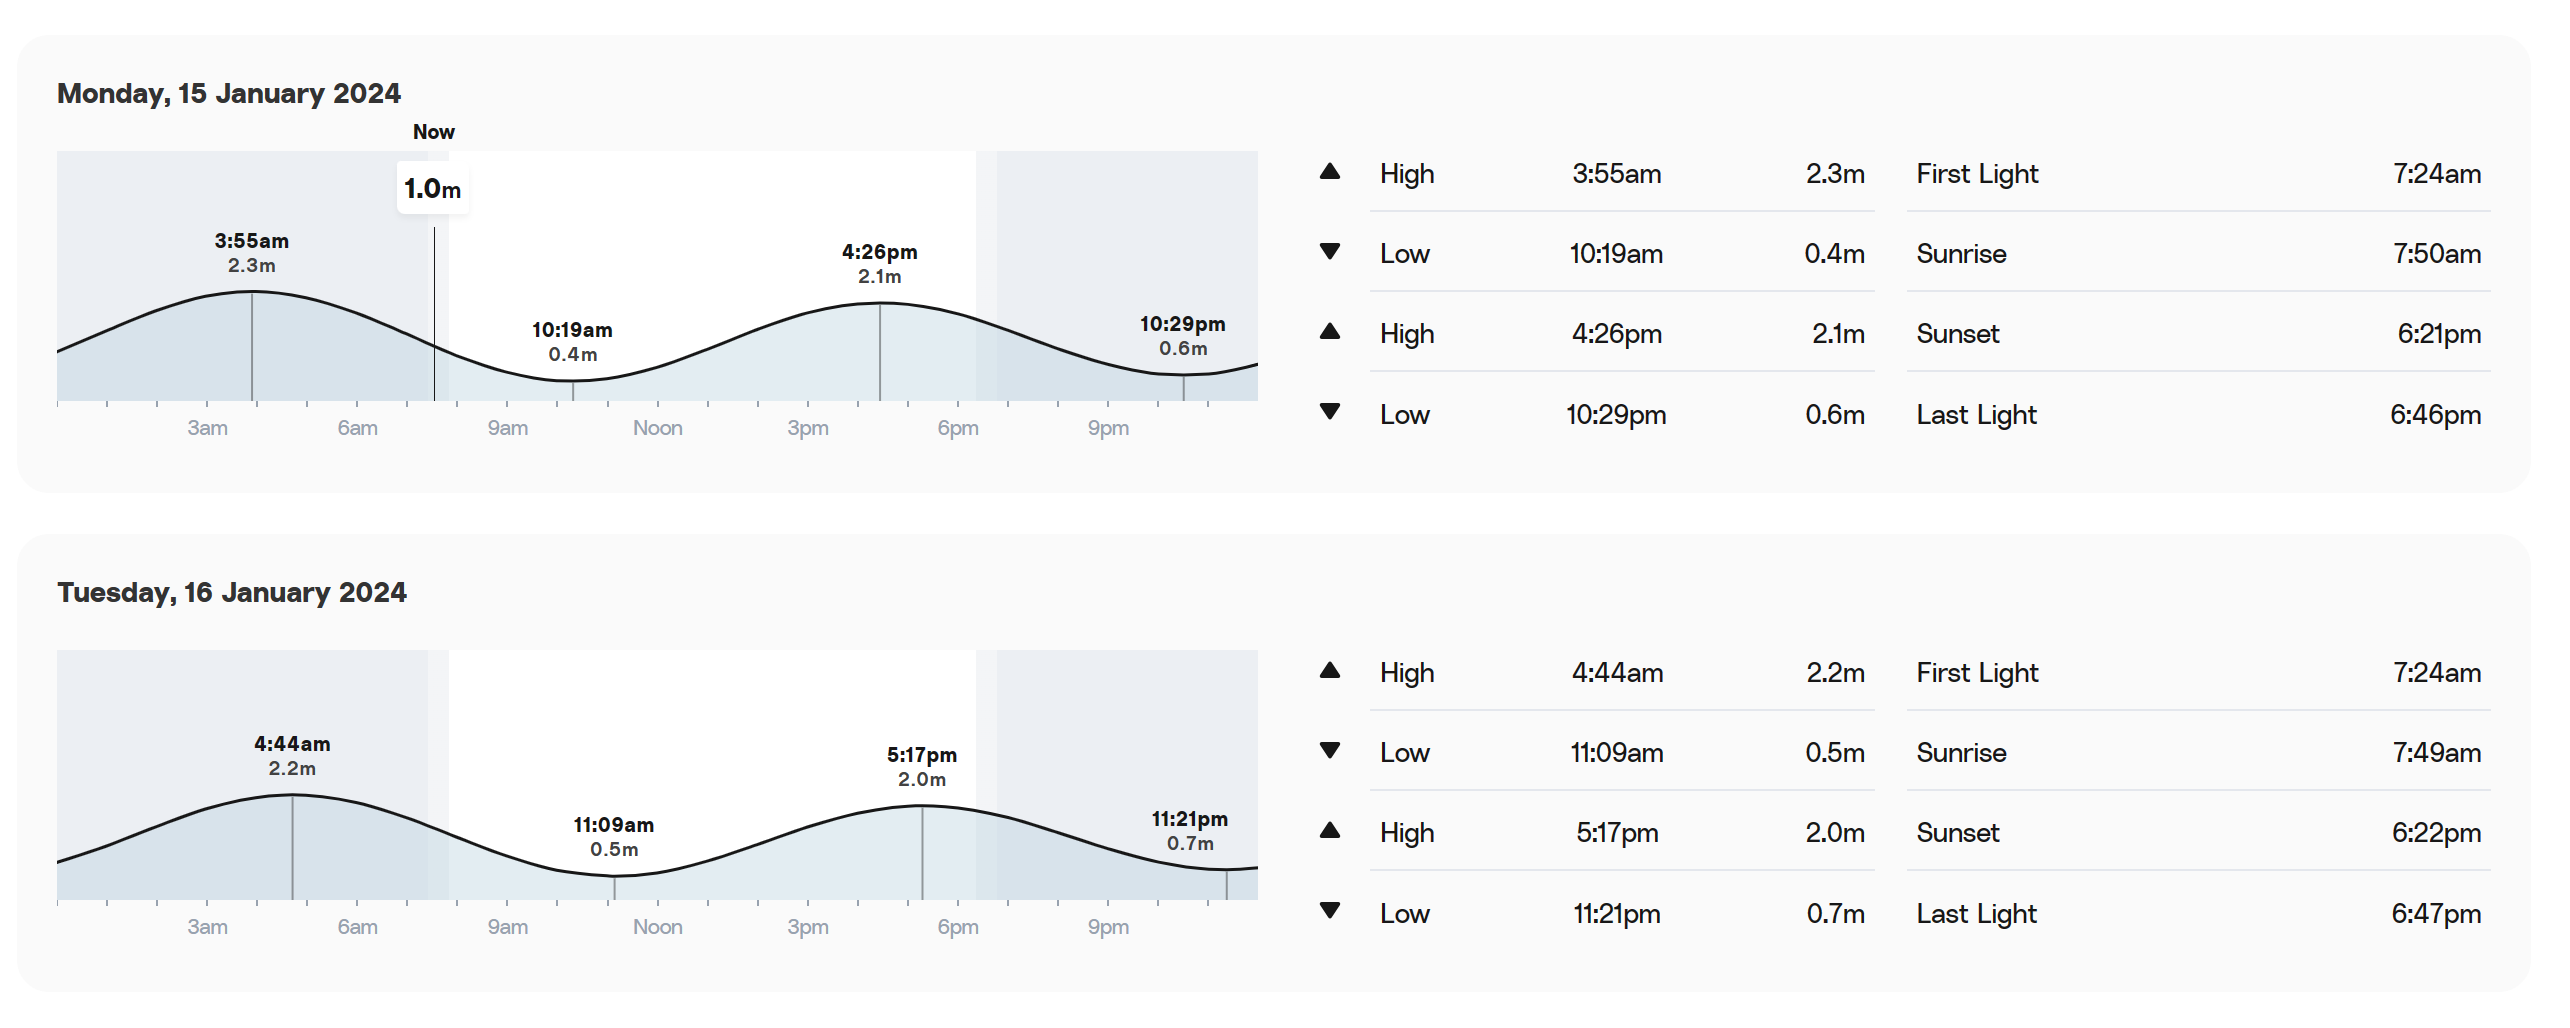Click the up arrow beside Monday 4:26pm High
Viewport: 2570px width, 1028px height.
(x=1329, y=331)
